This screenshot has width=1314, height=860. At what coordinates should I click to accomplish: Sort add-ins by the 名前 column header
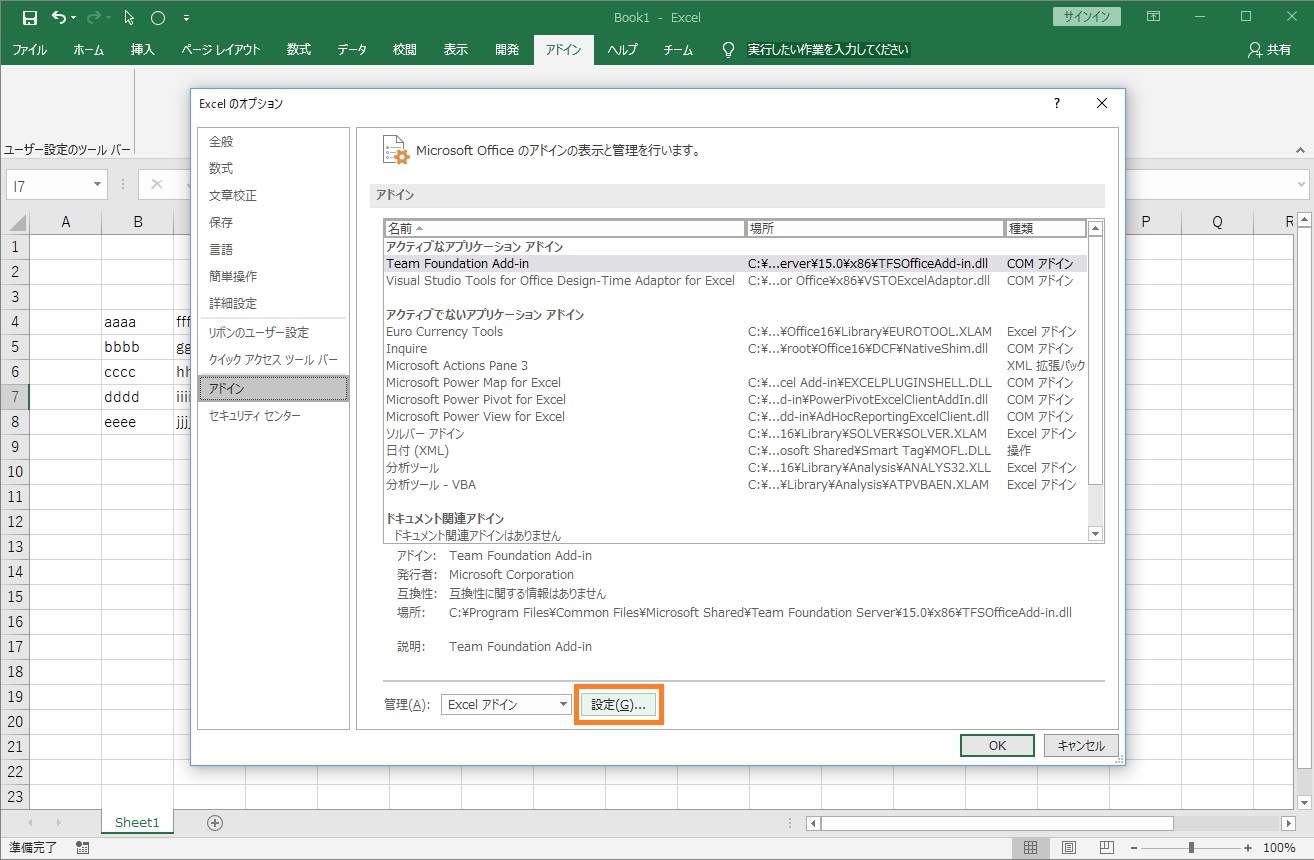[x=565, y=229]
